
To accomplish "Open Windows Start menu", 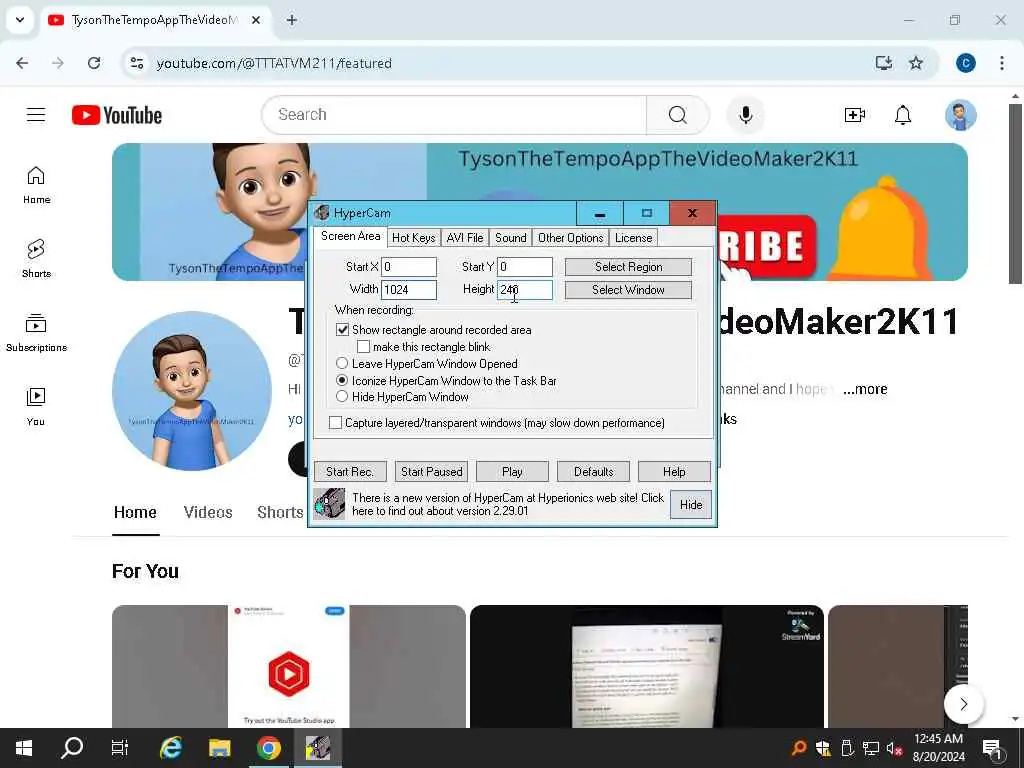I will click(x=24, y=748).
